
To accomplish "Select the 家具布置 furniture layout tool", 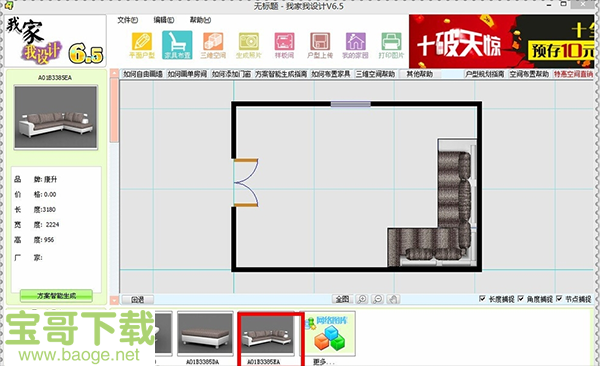I will 177,45.
